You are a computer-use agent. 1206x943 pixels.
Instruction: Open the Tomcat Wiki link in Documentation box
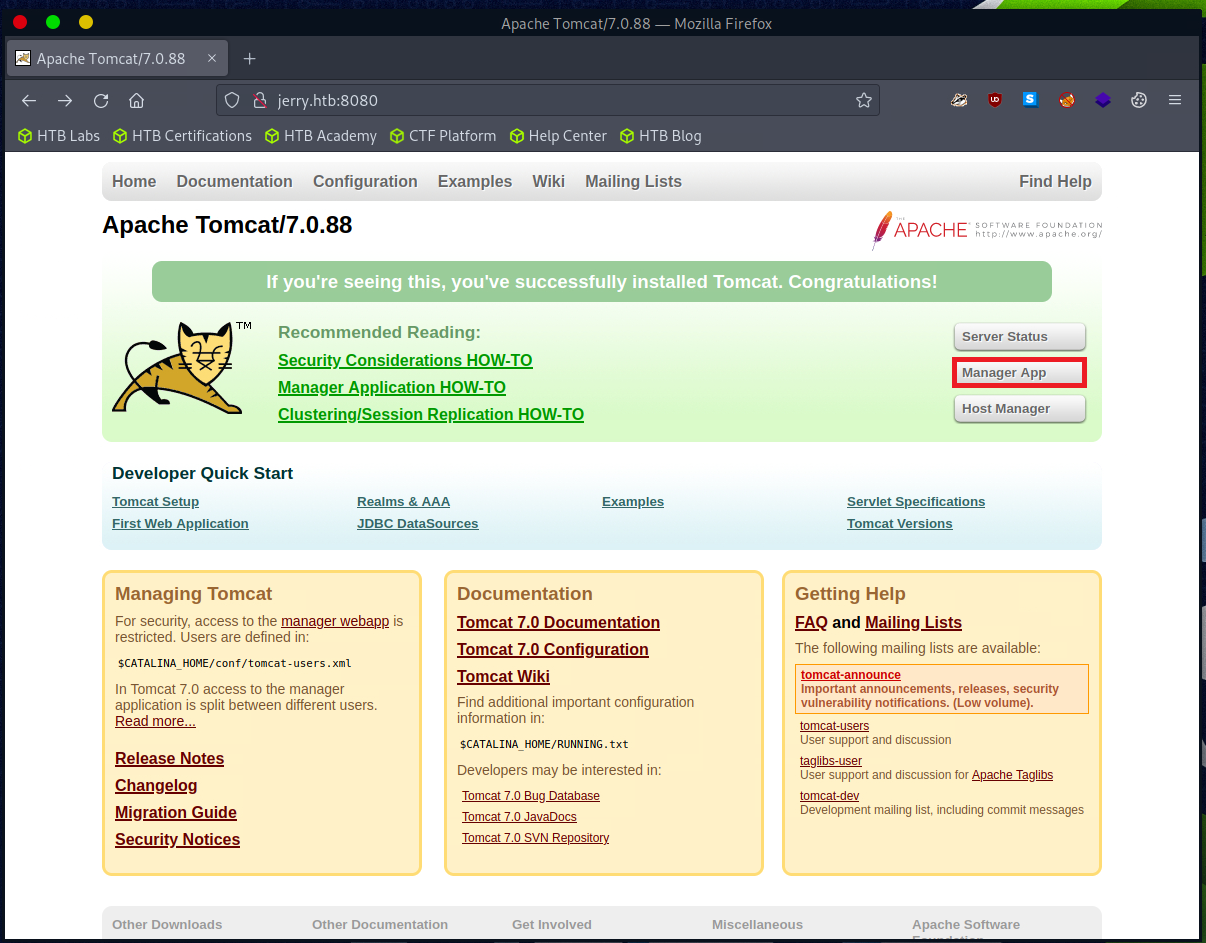pyautogui.click(x=503, y=677)
